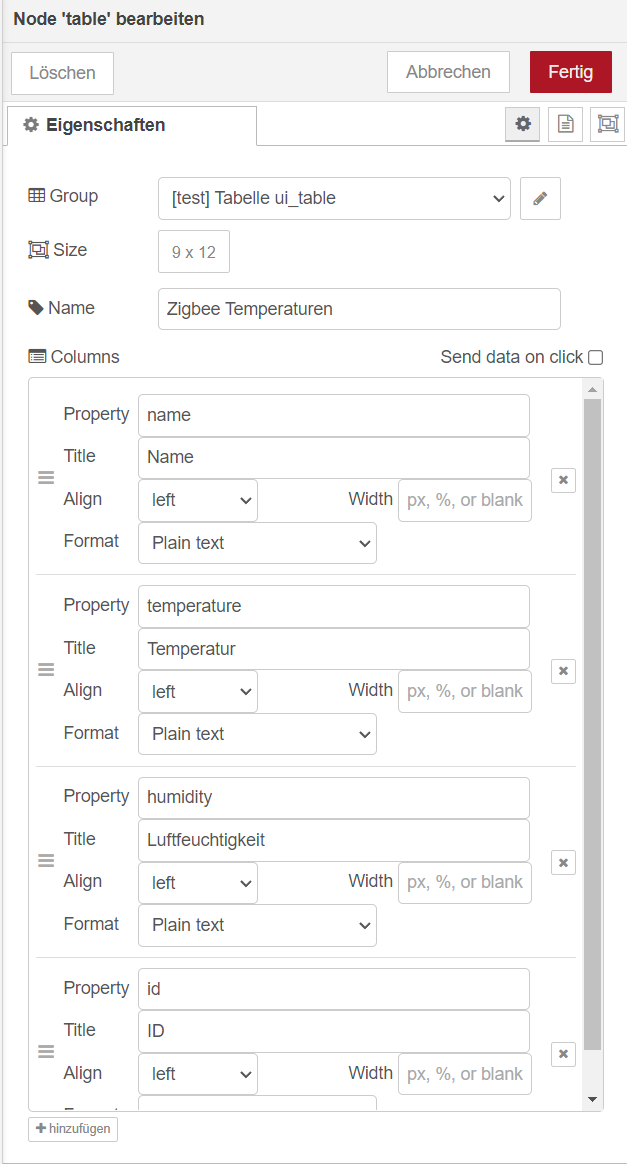Remove the 'humidity' column entry
Image resolution: width=627 pixels, height=1164 pixels.
563,862
